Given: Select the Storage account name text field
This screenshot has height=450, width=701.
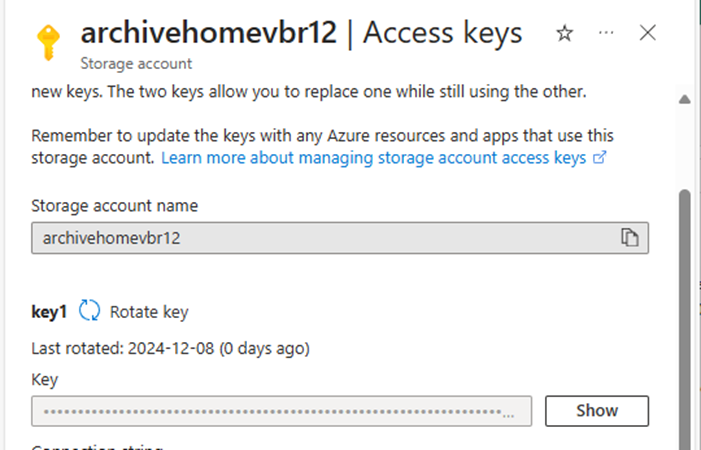Looking at the screenshot, I should pyautogui.click(x=340, y=238).
